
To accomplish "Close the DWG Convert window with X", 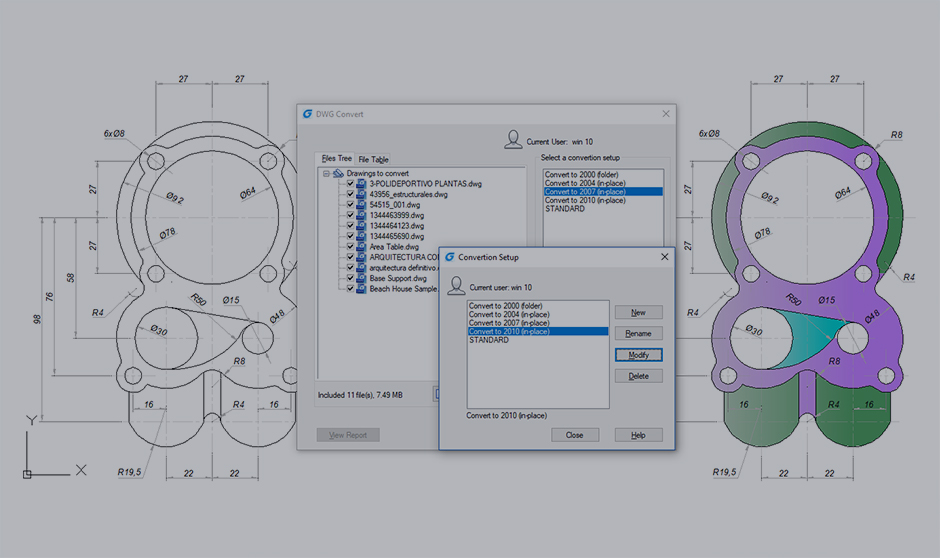I will [x=666, y=114].
